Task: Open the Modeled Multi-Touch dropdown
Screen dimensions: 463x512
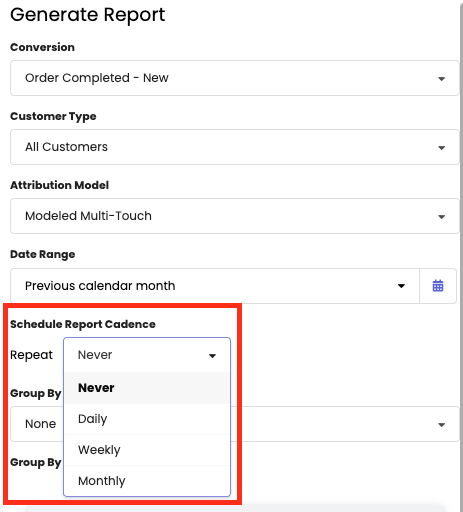Action: click(235, 216)
